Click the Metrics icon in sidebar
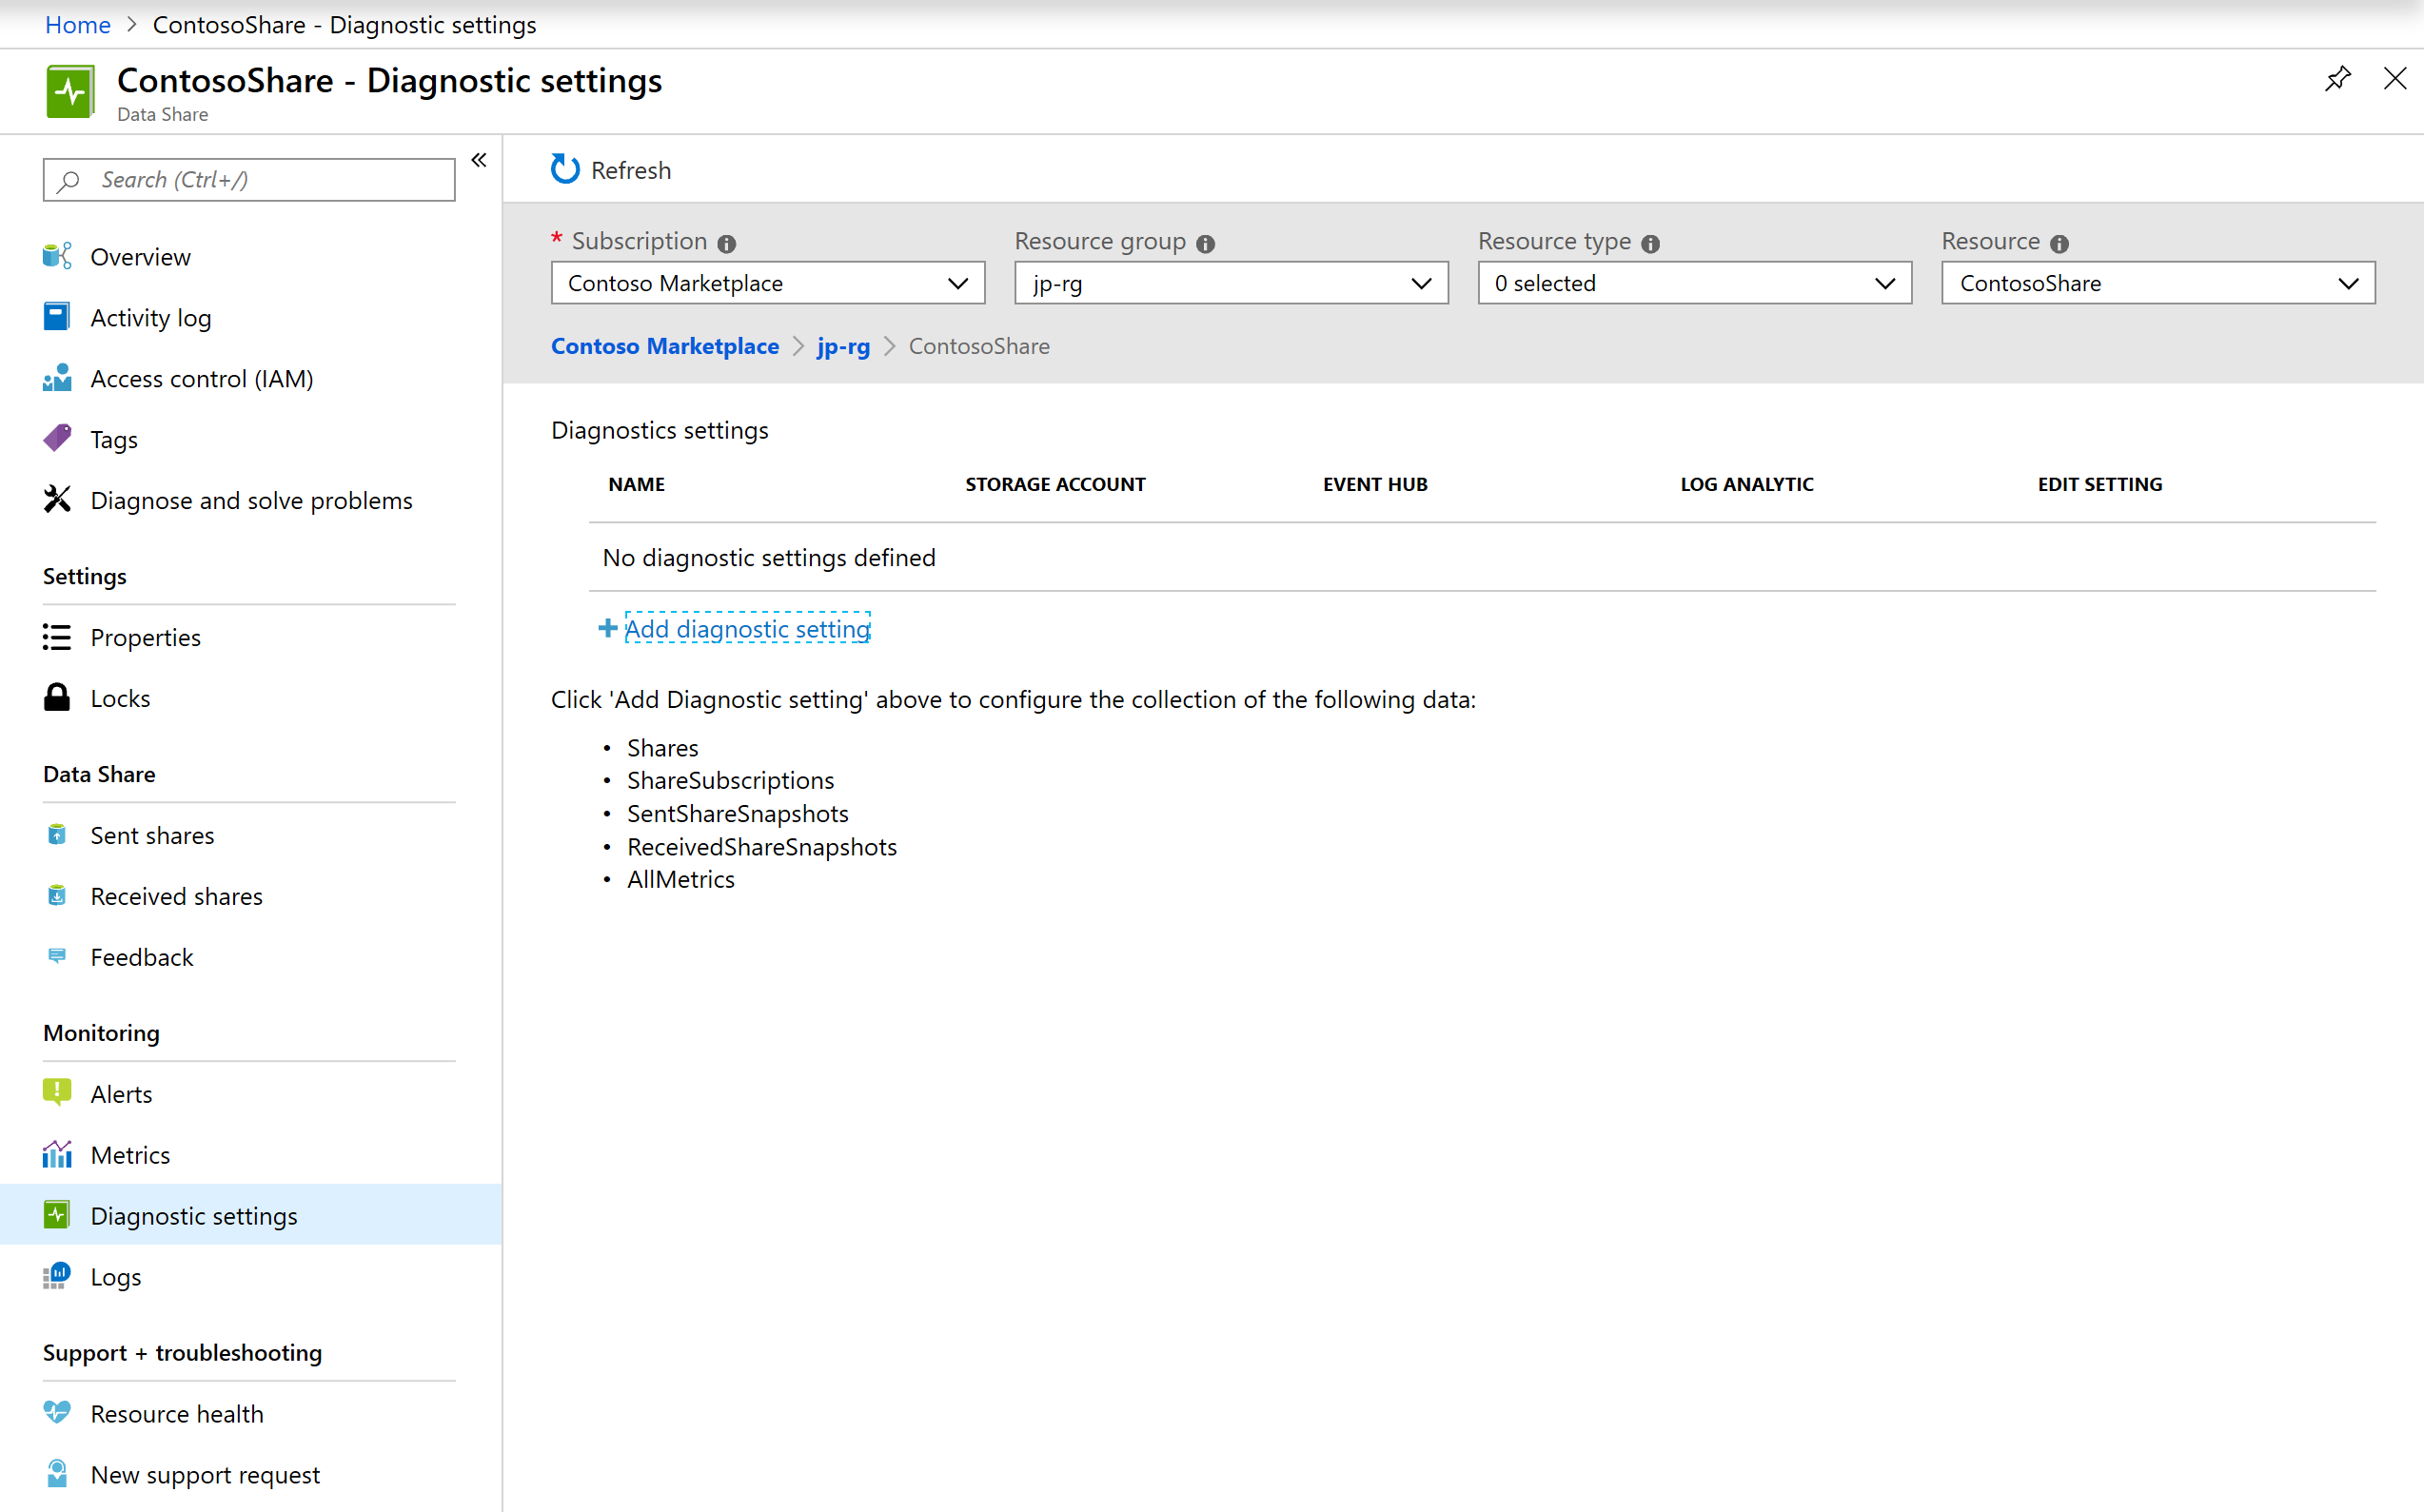Image resolution: width=2424 pixels, height=1512 pixels. pyautogui.click(x=57, y=1153)
